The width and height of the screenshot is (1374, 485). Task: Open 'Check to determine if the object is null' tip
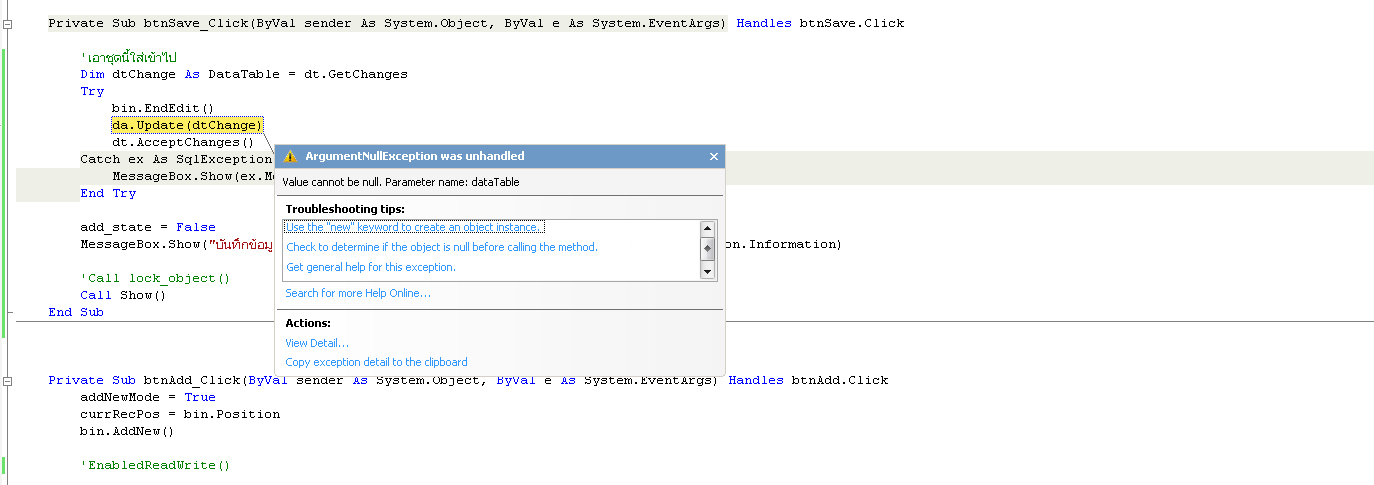click(441, 247)
